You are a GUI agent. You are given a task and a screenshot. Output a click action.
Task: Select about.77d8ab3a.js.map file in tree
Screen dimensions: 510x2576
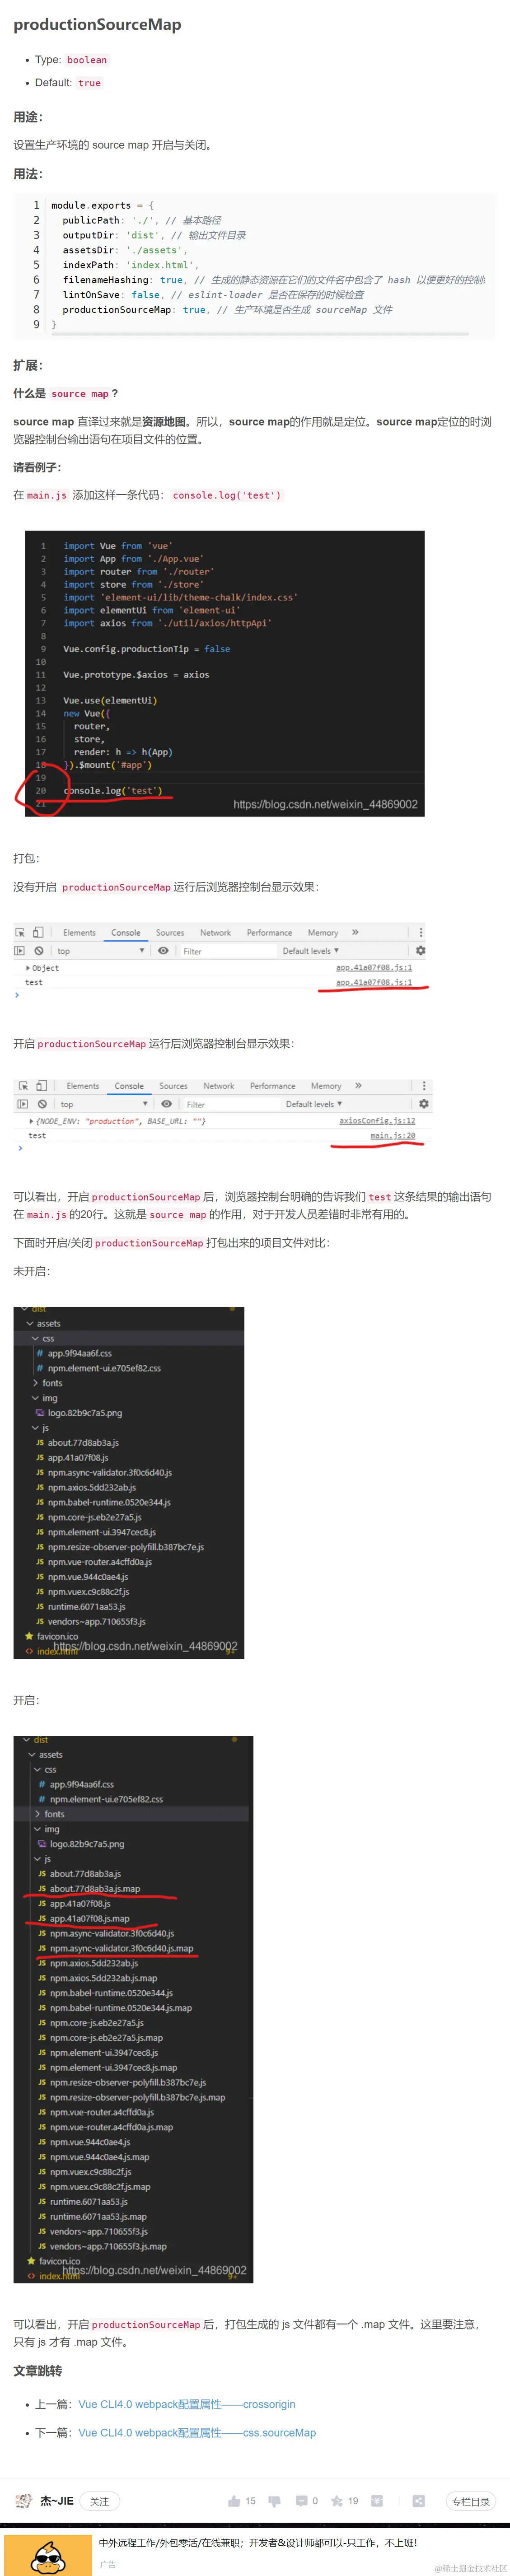(95, 1889)
